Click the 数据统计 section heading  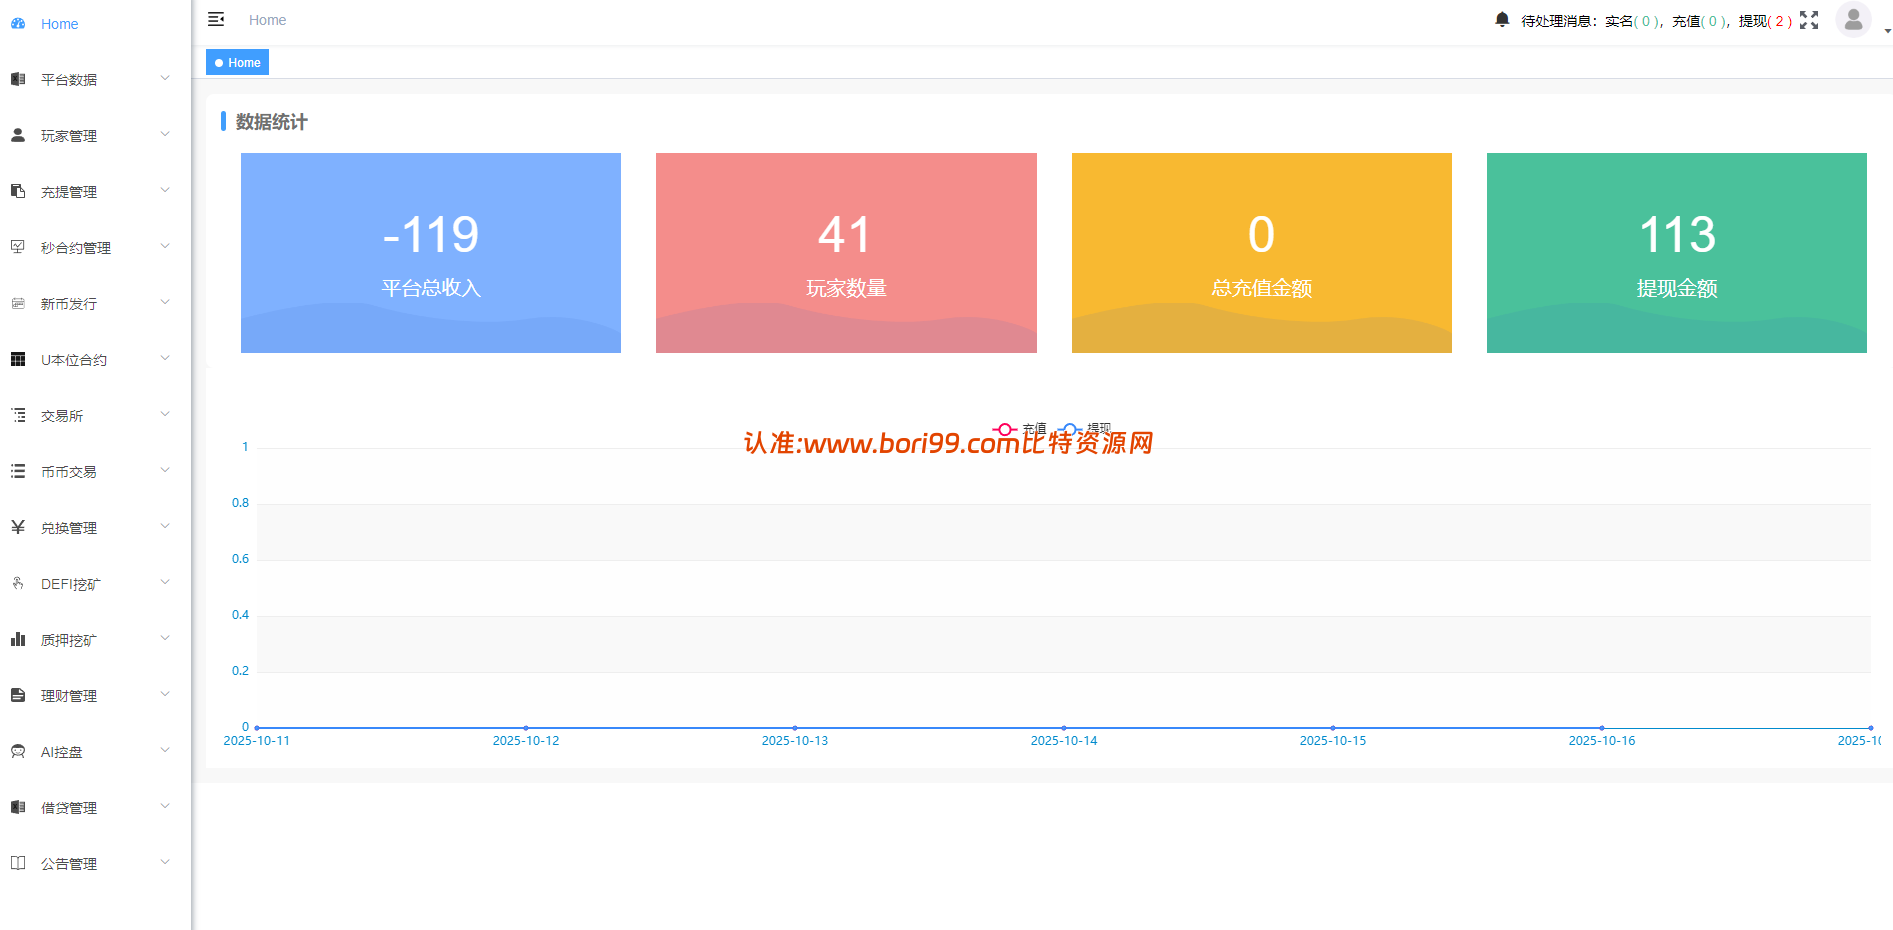271,122
